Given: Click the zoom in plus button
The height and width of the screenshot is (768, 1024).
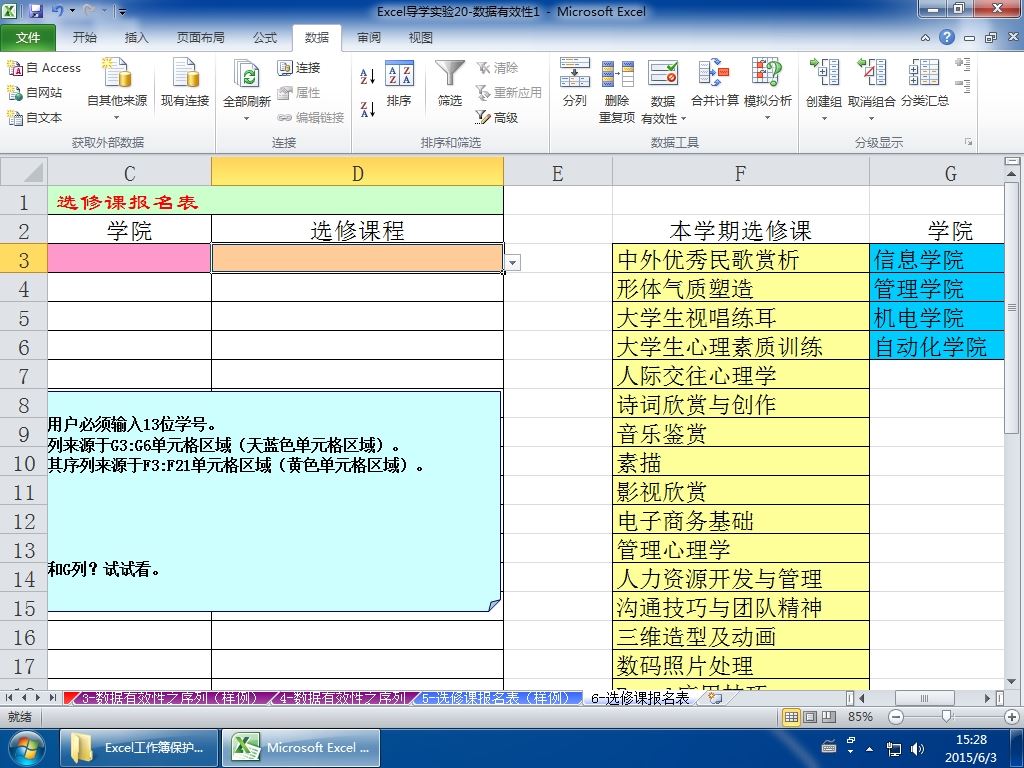Looking at the screenshot, I should [x=1012, y=717].
